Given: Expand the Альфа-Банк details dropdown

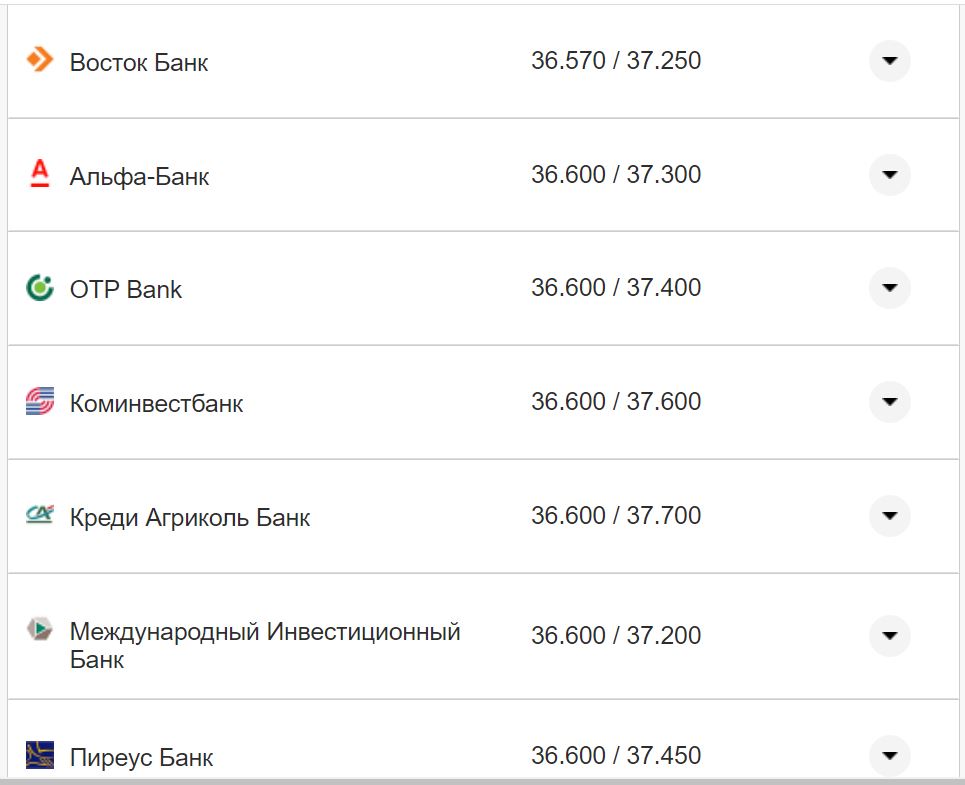Looking at the screenshot, I should [889, 176].
